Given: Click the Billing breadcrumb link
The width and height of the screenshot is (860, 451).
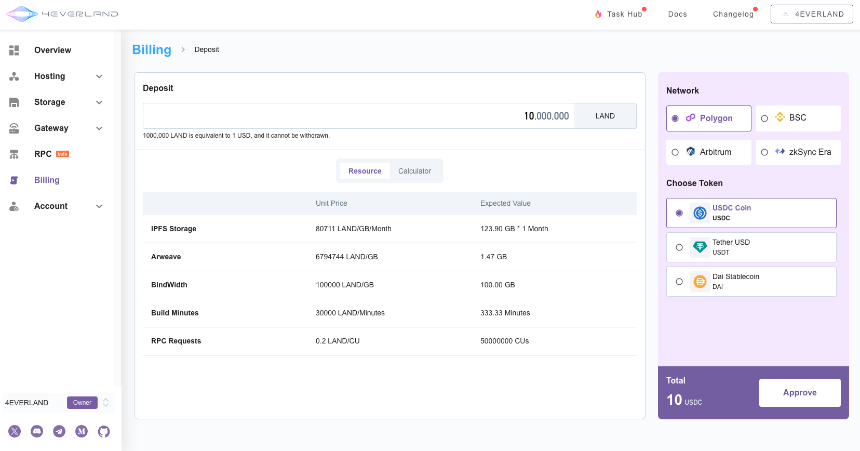Looking at the screenshot, I should 152,50.
